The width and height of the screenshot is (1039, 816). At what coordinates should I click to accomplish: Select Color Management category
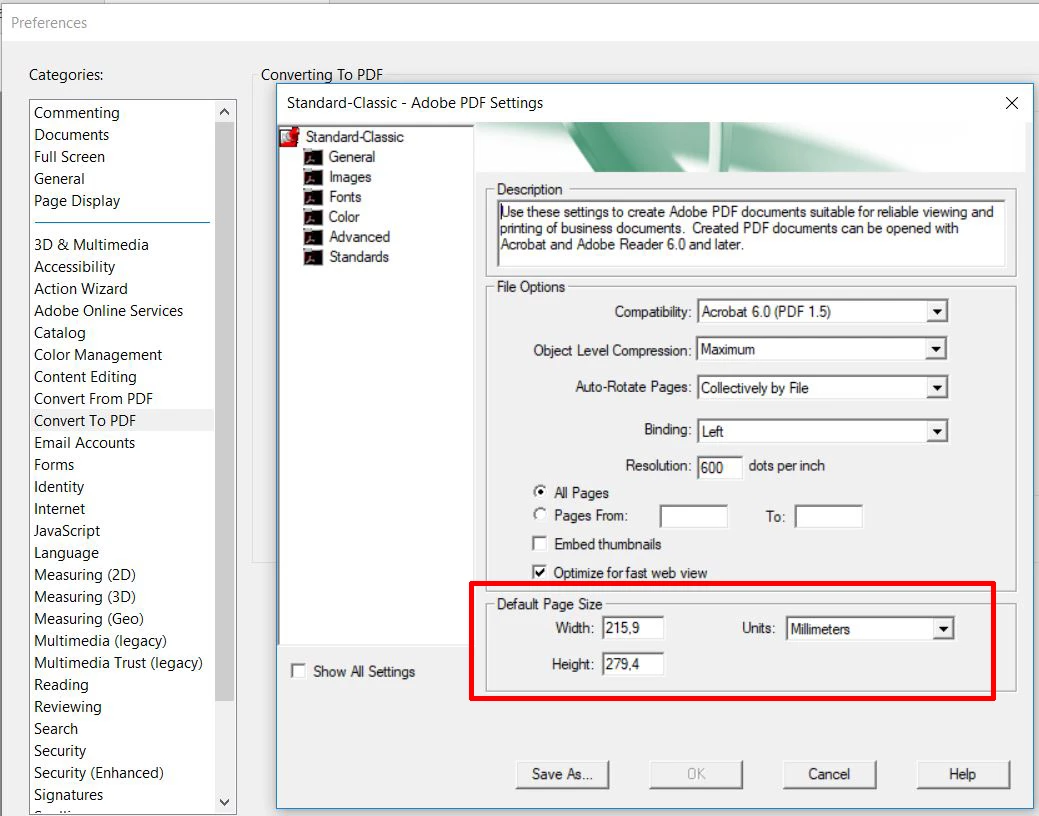tap(98, 355)
